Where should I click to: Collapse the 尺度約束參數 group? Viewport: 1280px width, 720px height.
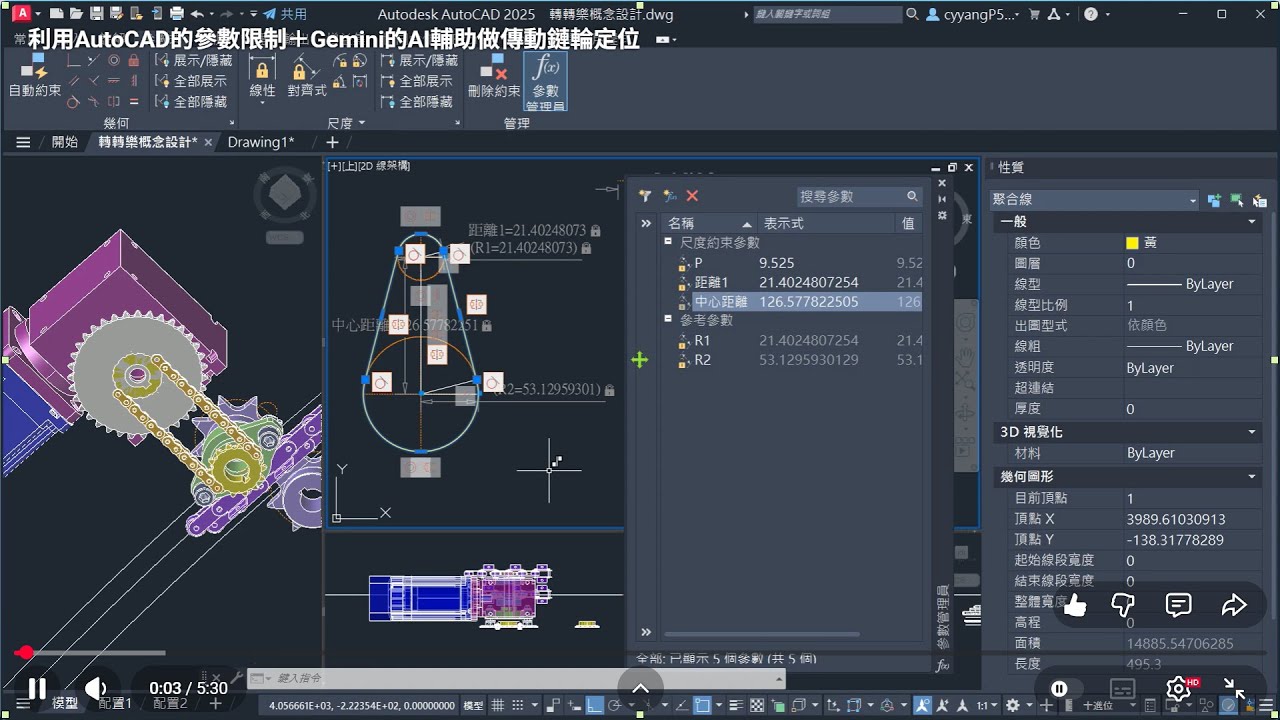coord(668,242)
